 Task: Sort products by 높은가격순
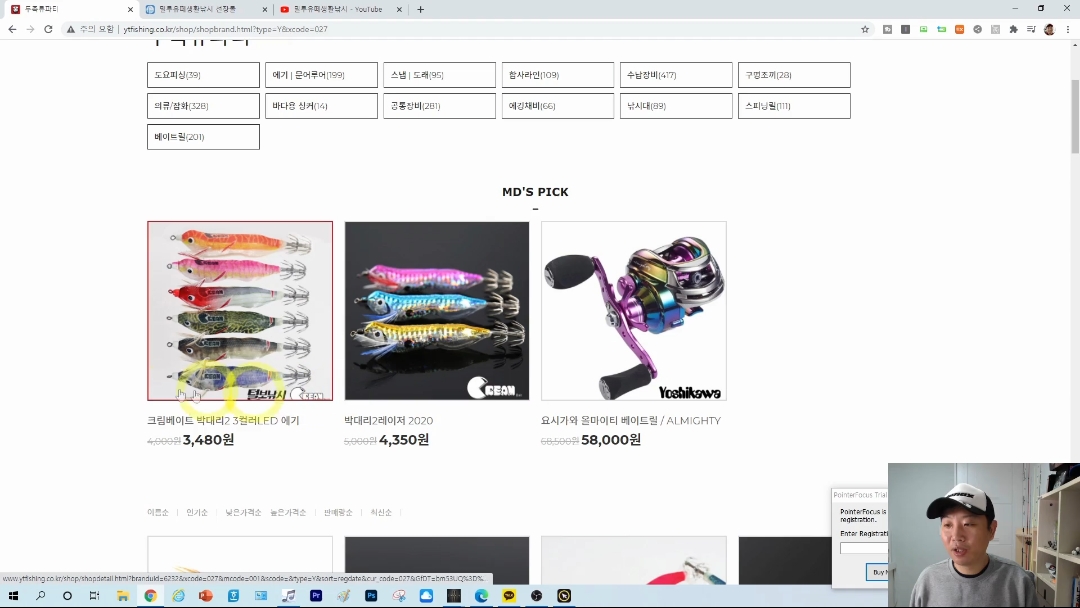tap(288, 512)
